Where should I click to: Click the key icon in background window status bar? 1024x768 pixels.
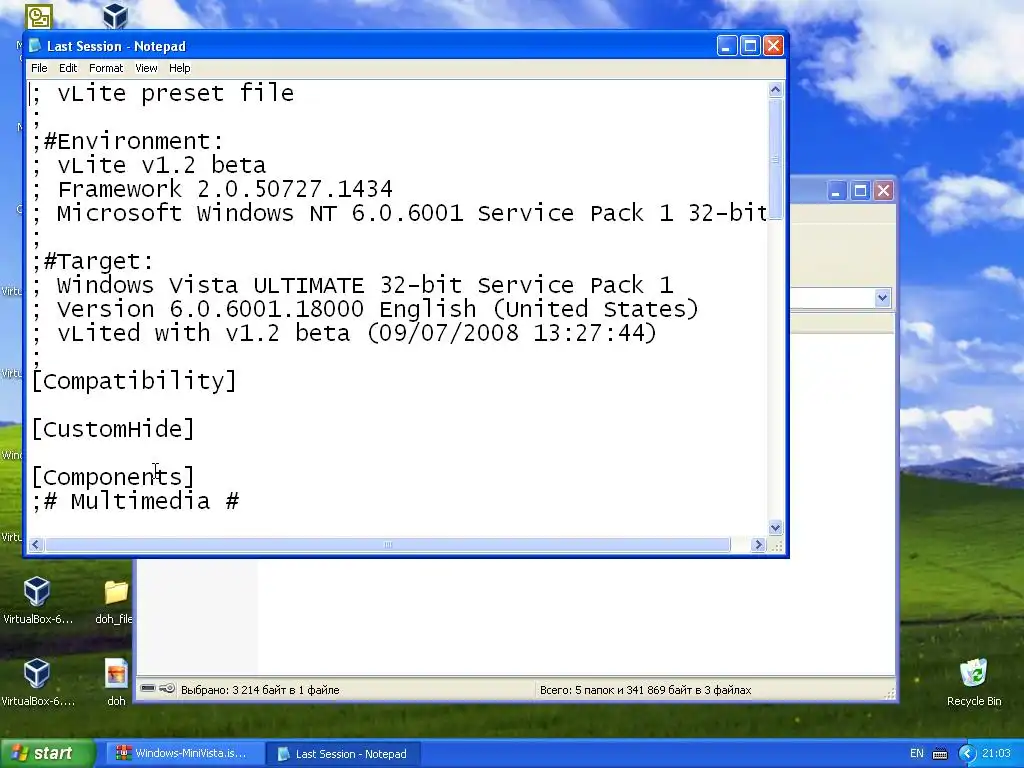tap(167, 688)
